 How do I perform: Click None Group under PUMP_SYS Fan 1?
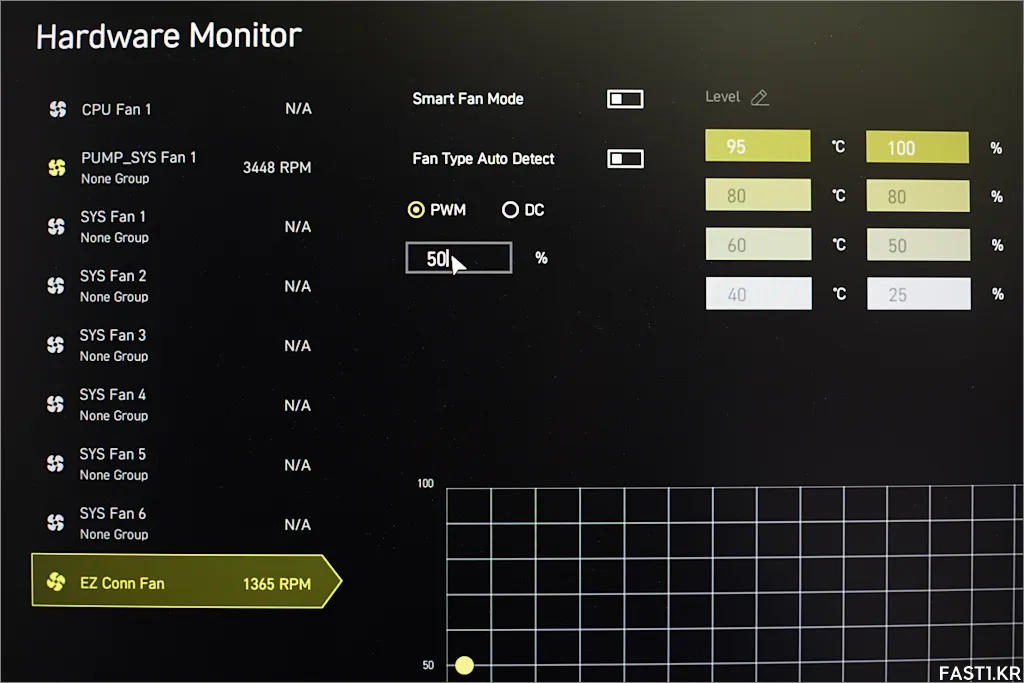pos(115,179)
